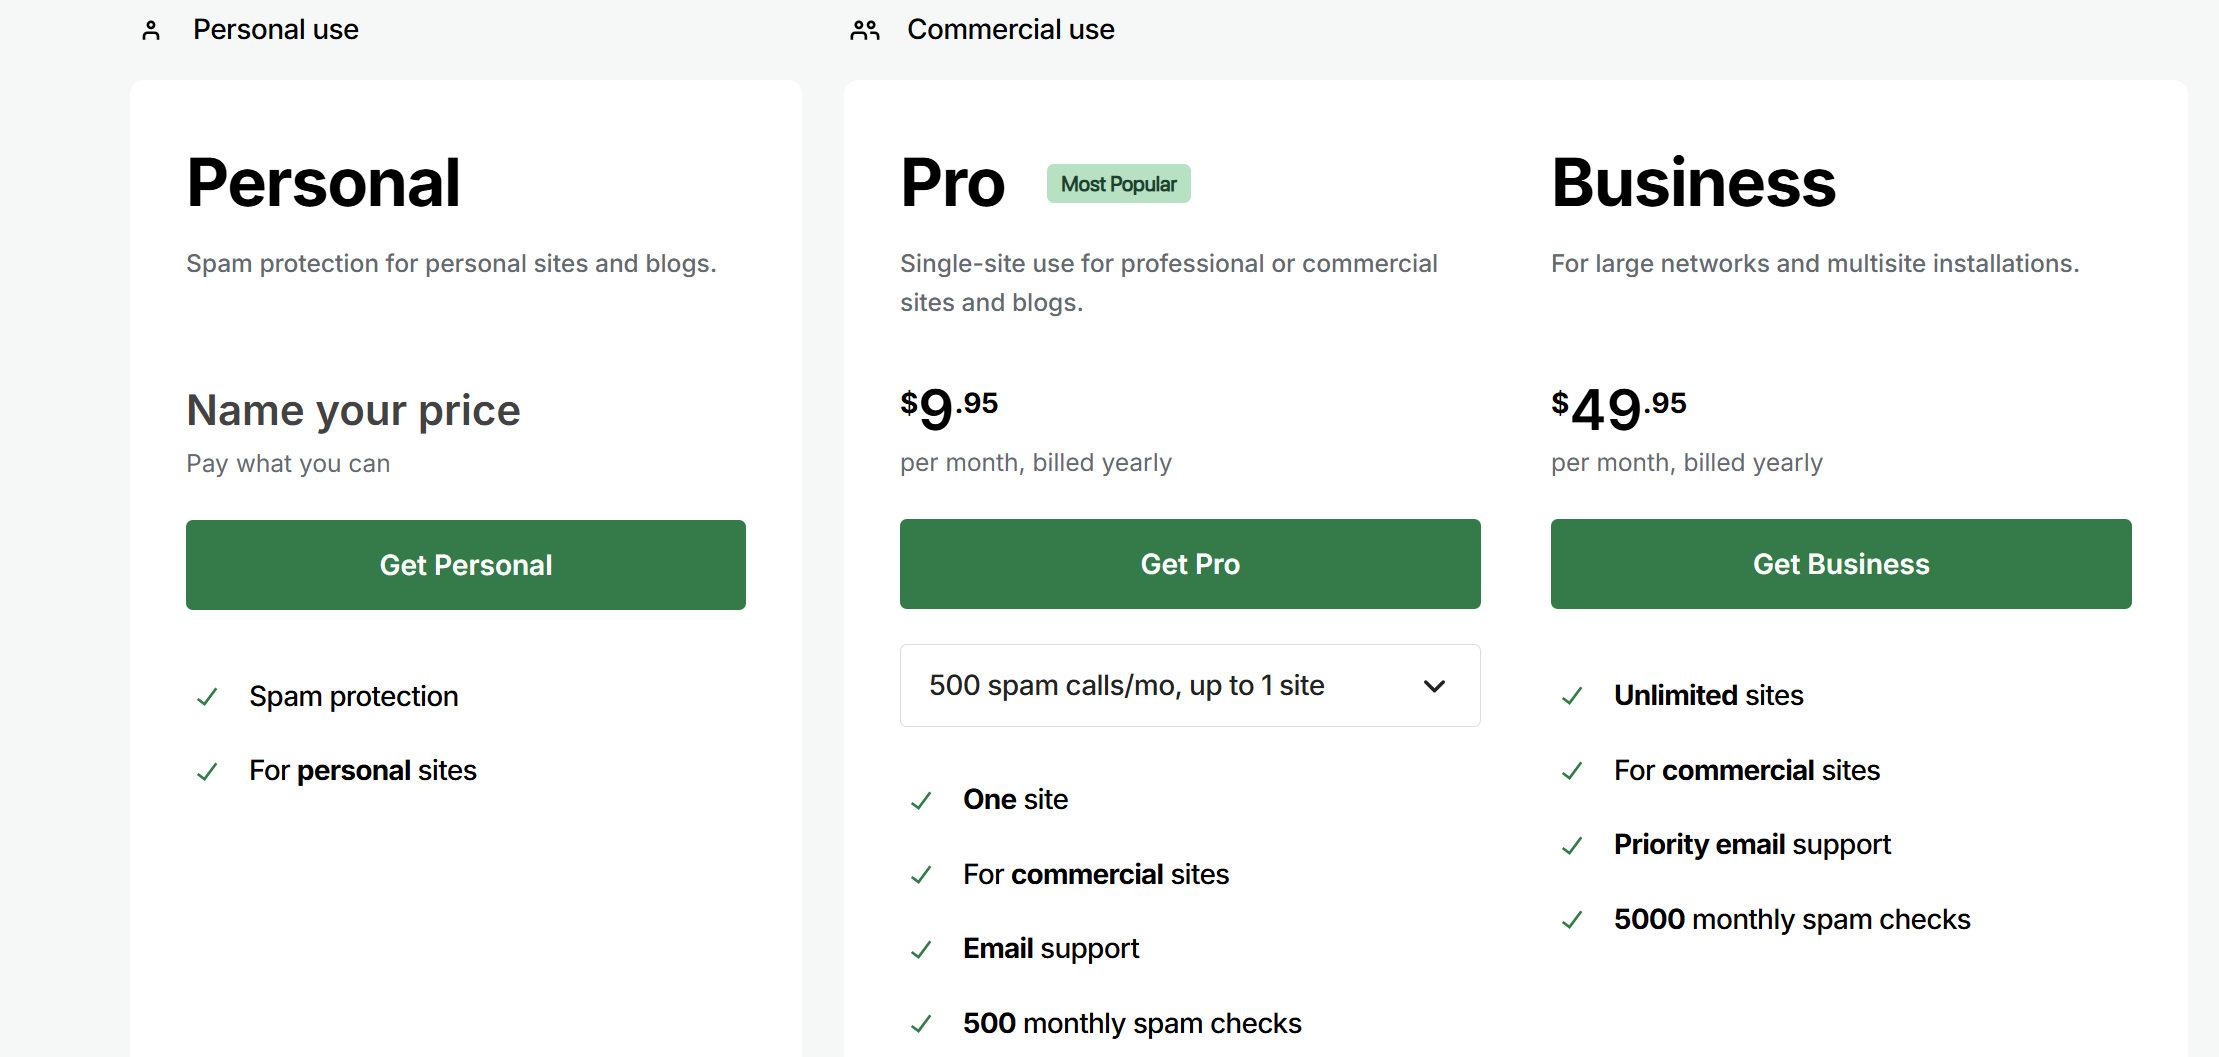Click the dropdown chevron arrow in Pro plan
The image size is (2219, 1057).
1434,686
